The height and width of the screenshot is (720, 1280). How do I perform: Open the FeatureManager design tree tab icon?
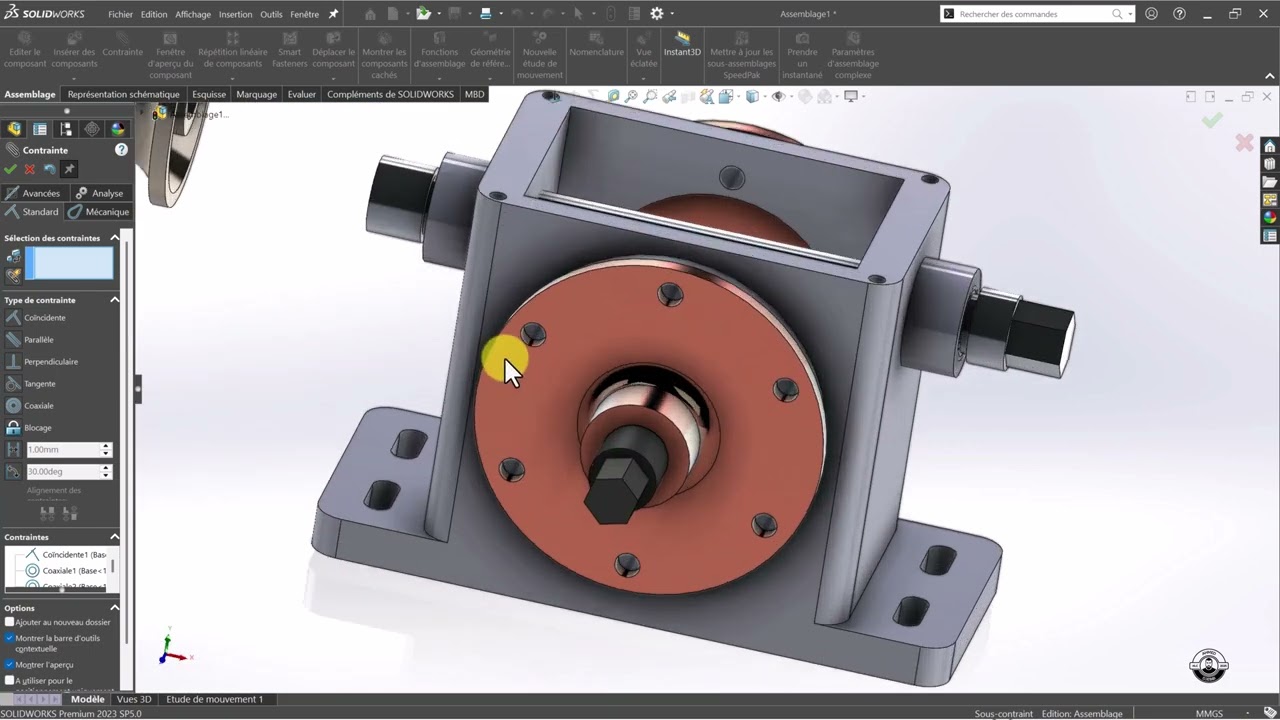(14, 129)
